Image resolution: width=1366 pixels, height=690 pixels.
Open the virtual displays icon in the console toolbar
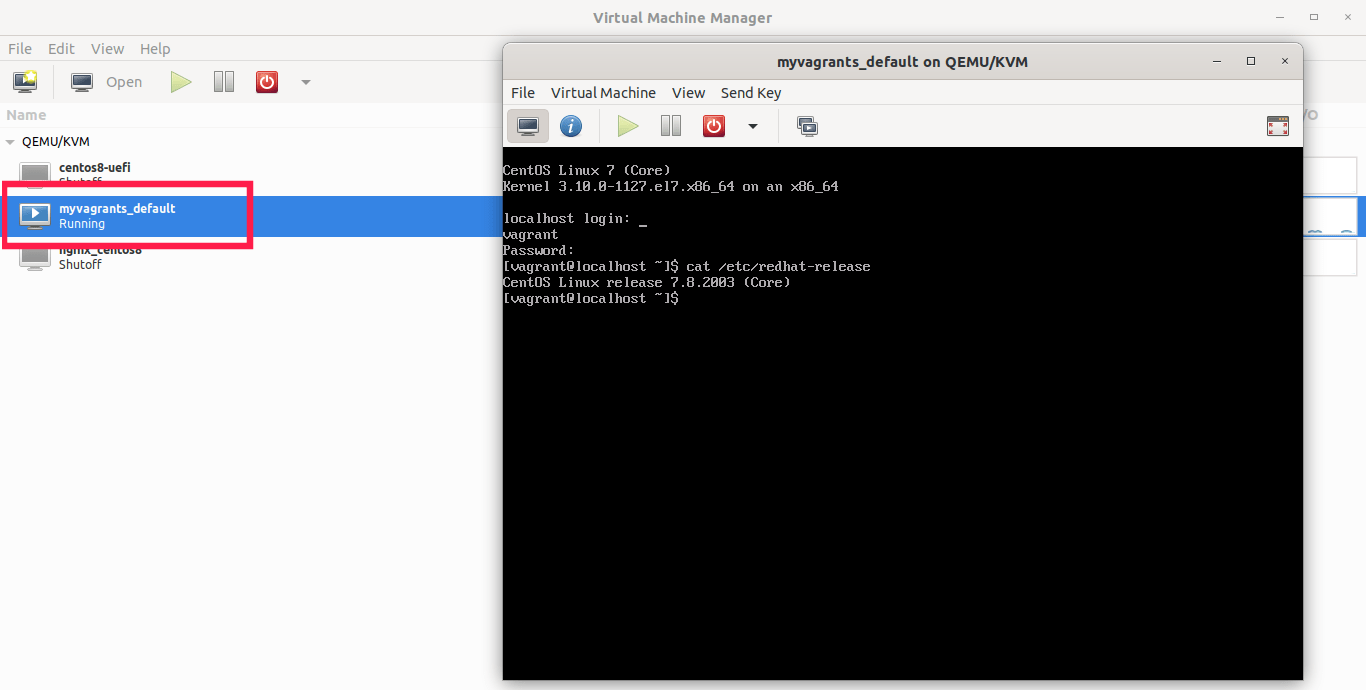coord(807,126)
